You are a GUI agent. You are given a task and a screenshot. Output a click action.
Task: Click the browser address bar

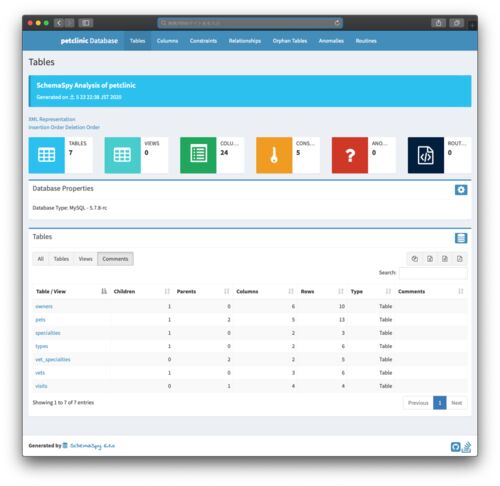tap(250, 23)
